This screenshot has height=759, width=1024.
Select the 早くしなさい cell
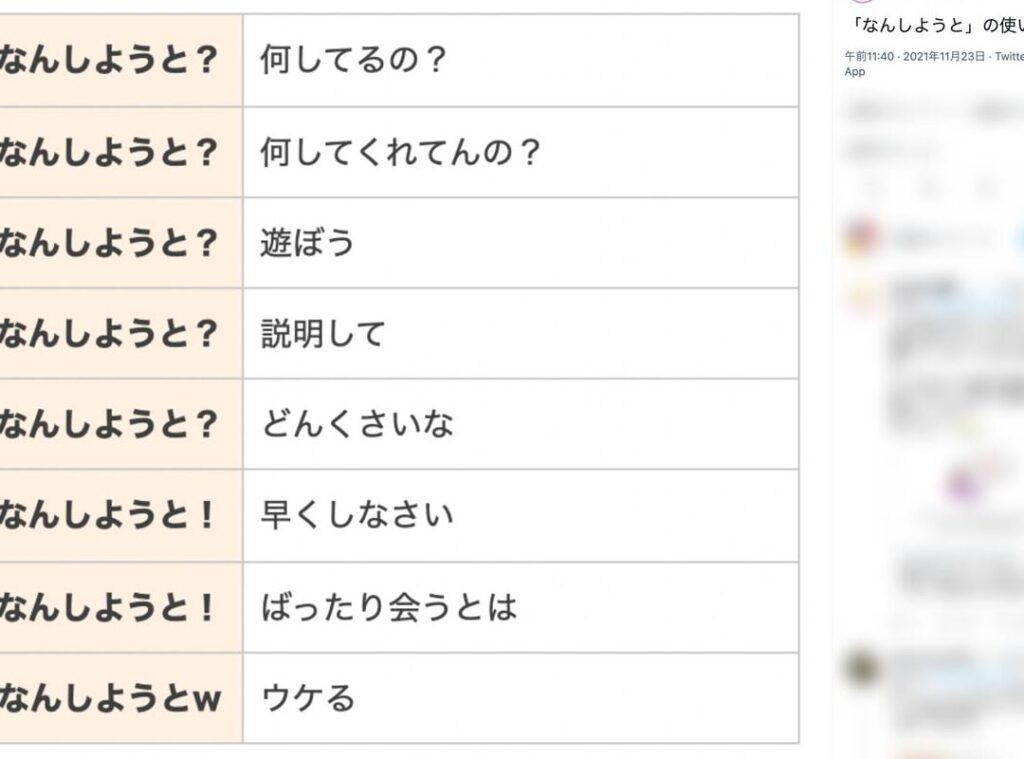click(520, 515)
